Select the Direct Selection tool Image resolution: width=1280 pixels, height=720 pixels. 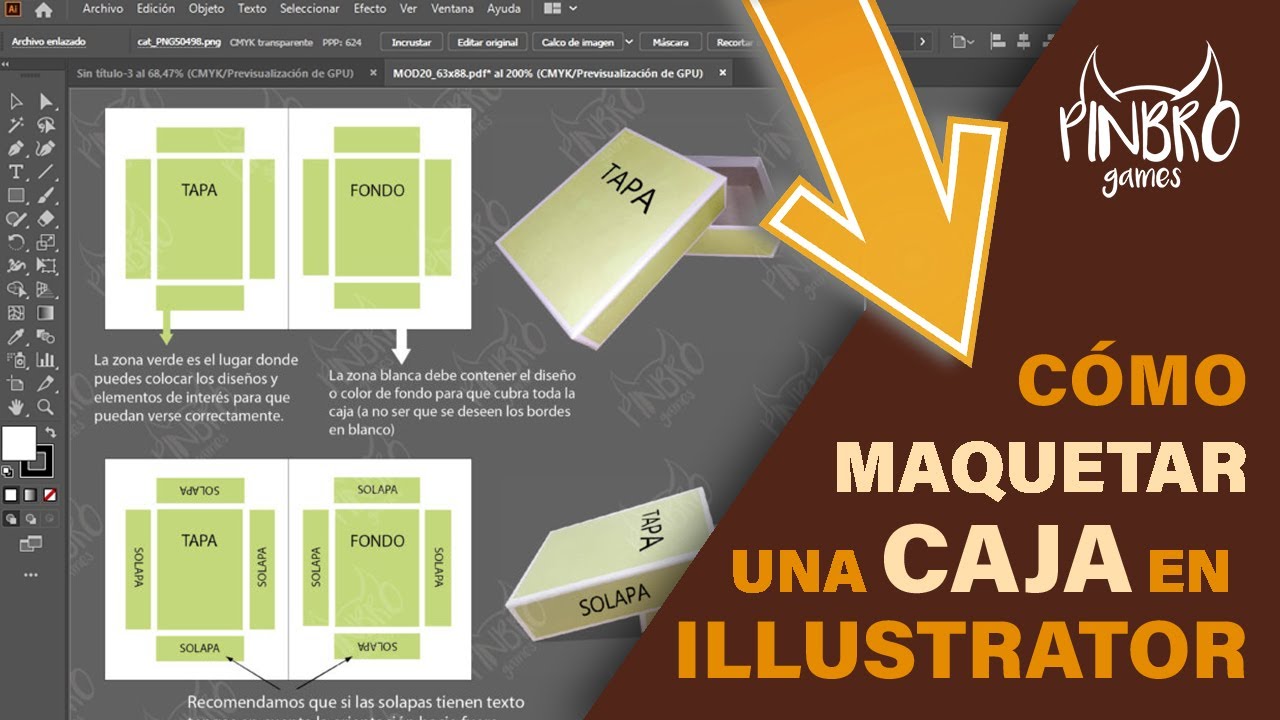click(45, 101)
